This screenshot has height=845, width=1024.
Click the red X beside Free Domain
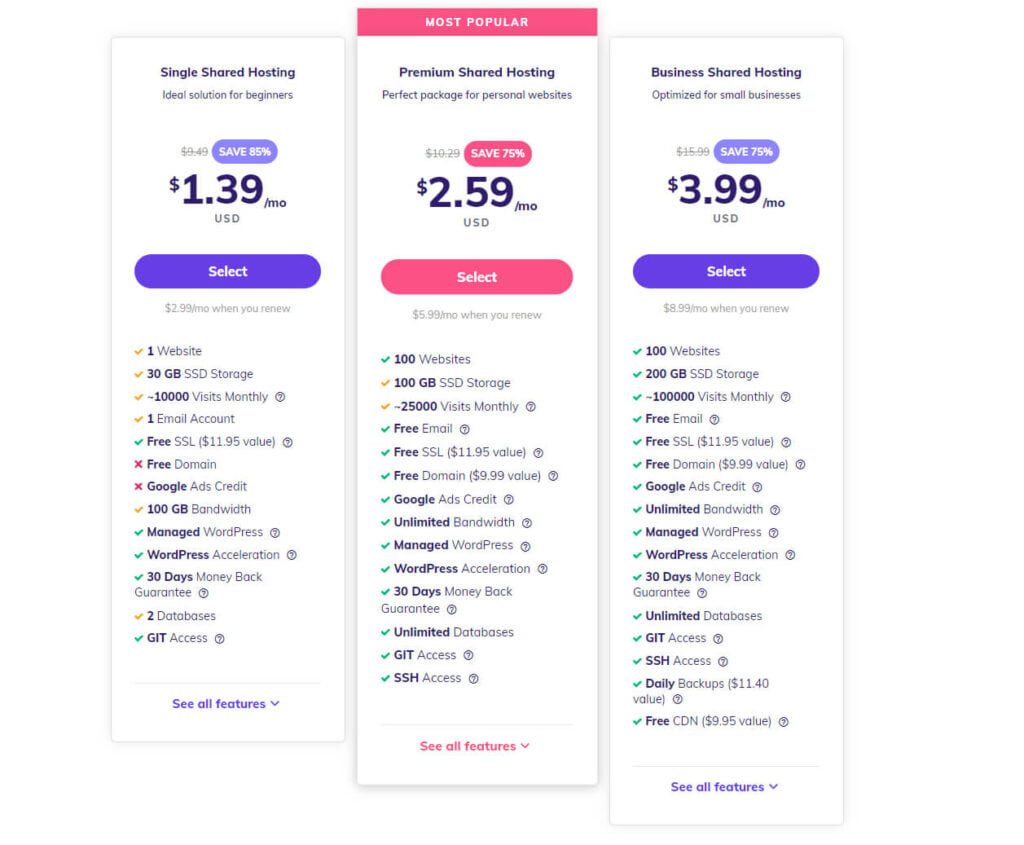click(x=139, y=464)
